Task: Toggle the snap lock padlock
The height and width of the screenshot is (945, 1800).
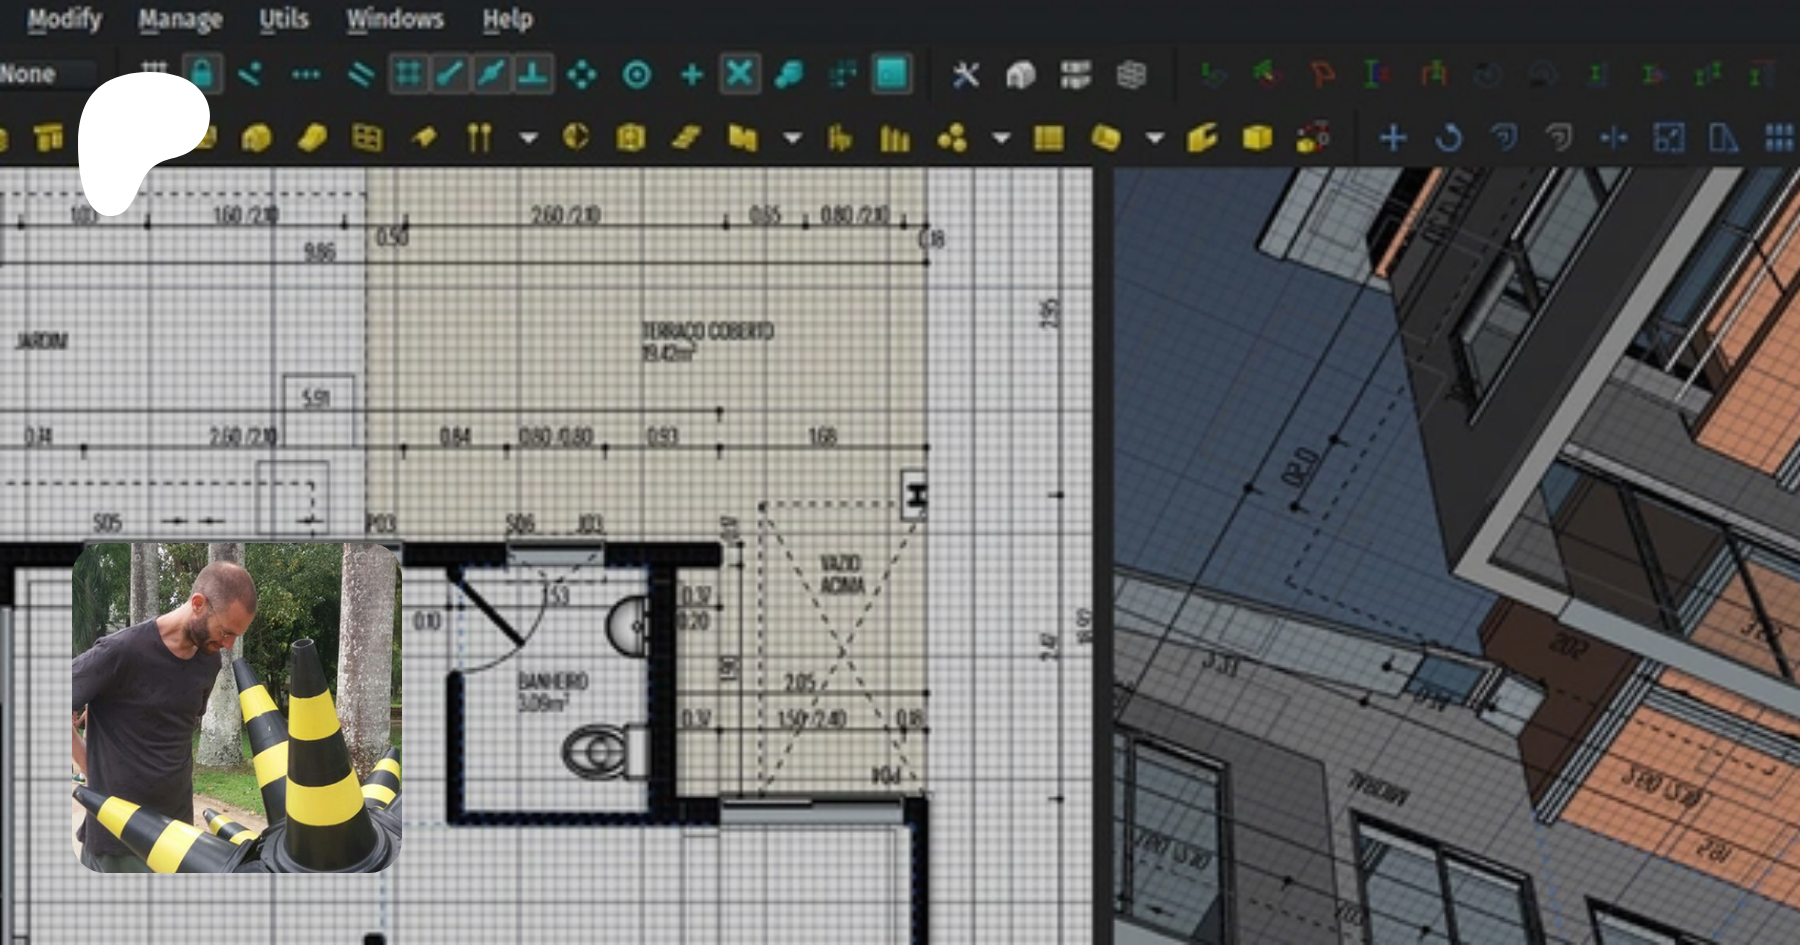Action: click(x=202, y=74)
